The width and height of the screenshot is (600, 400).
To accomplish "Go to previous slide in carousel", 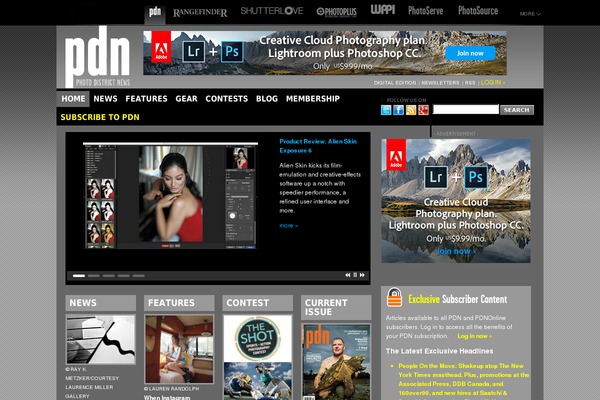I will [x=347, y=275].
